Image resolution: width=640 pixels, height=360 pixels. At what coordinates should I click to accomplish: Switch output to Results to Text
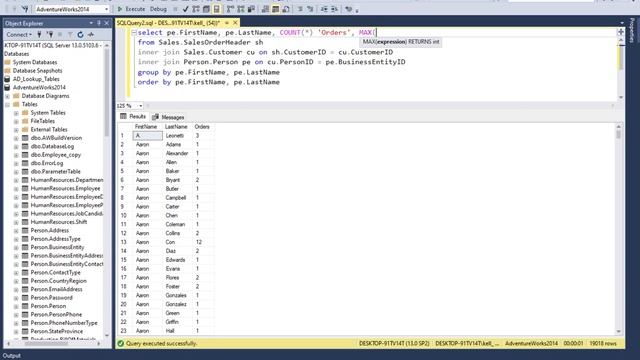point(265,9)
